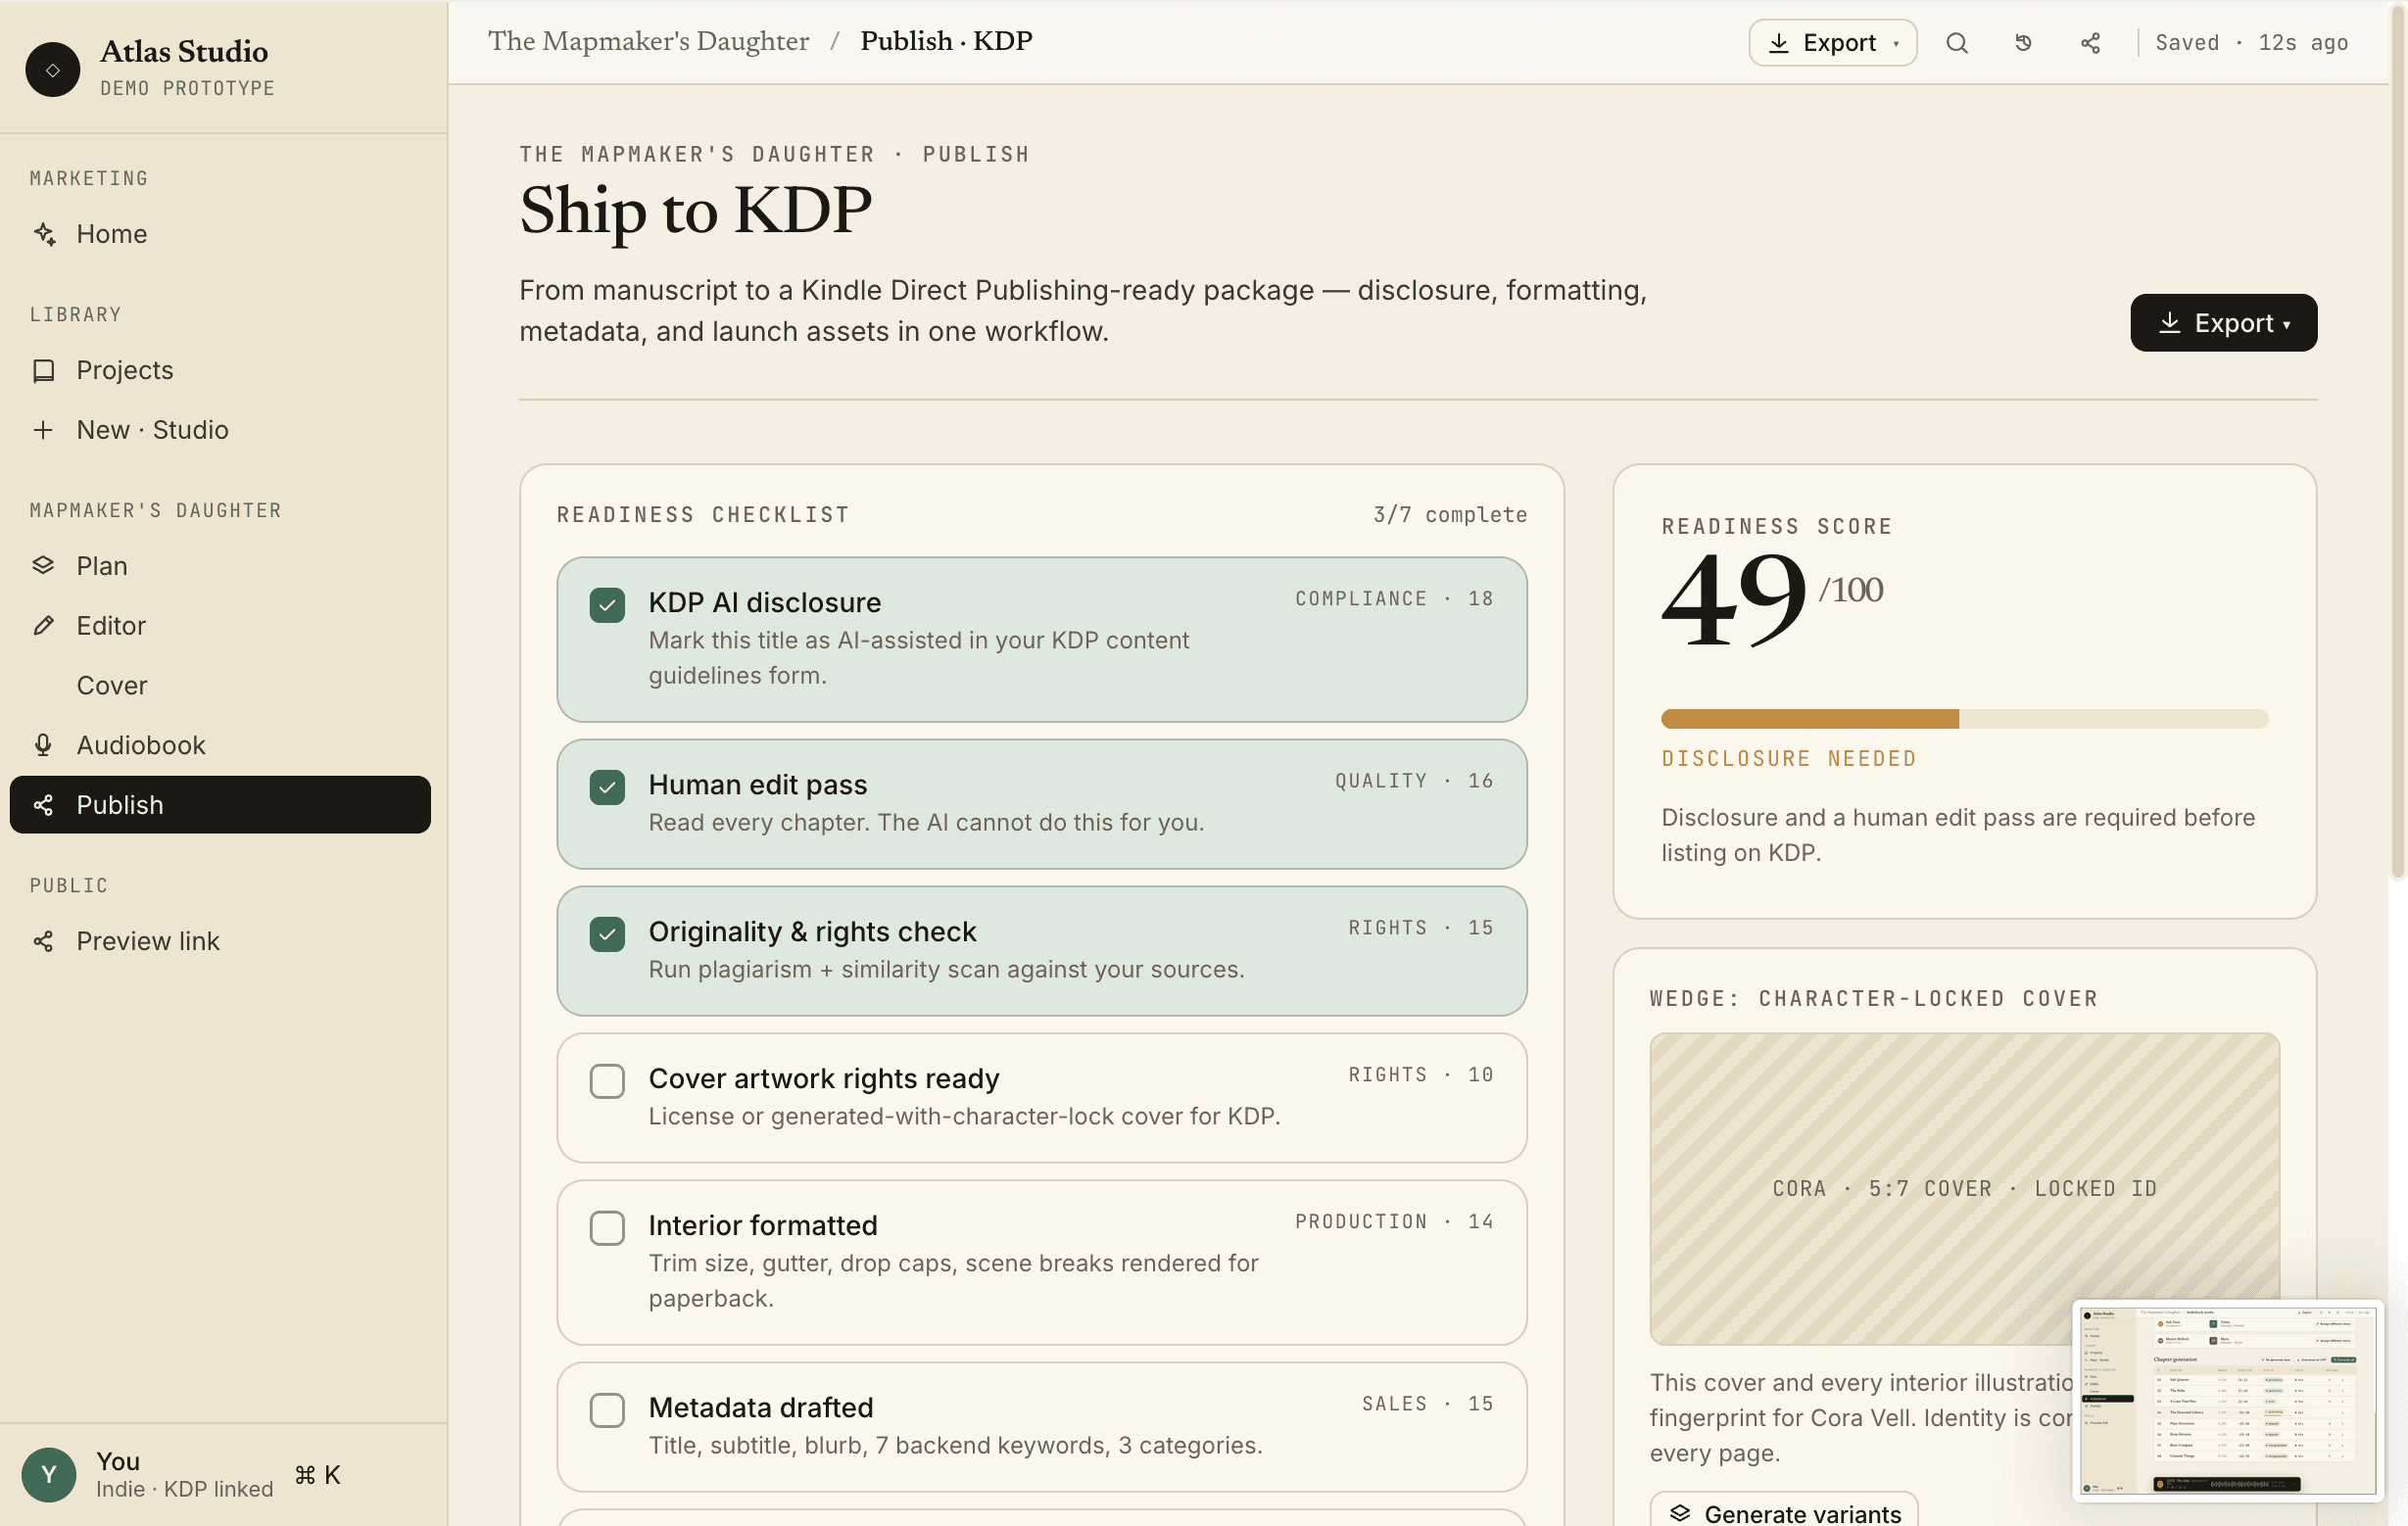This screenshot has height=1526, width=2408.
Task: Click the Editor pencil icon
Action: click(x=43, y=626)
